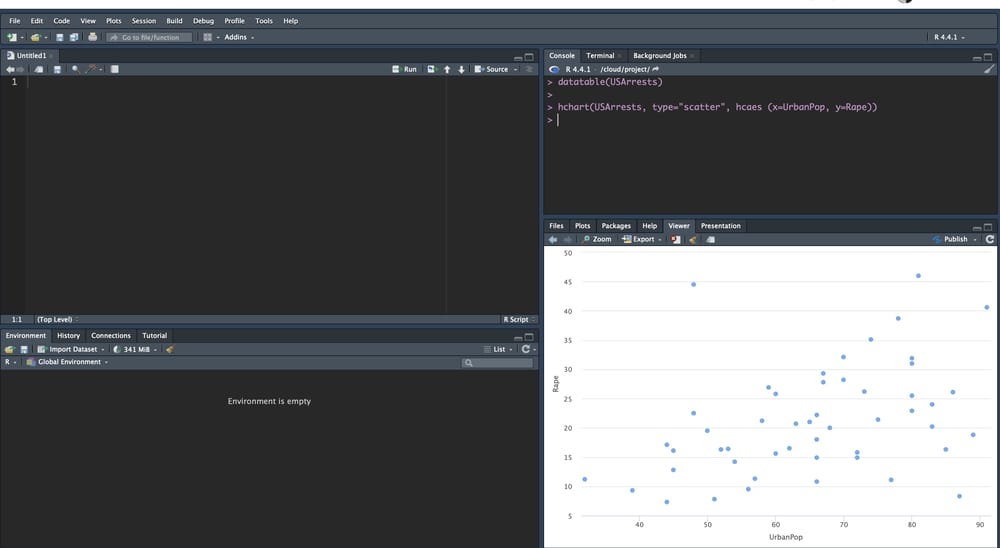Open Global Environment selector

67,362
